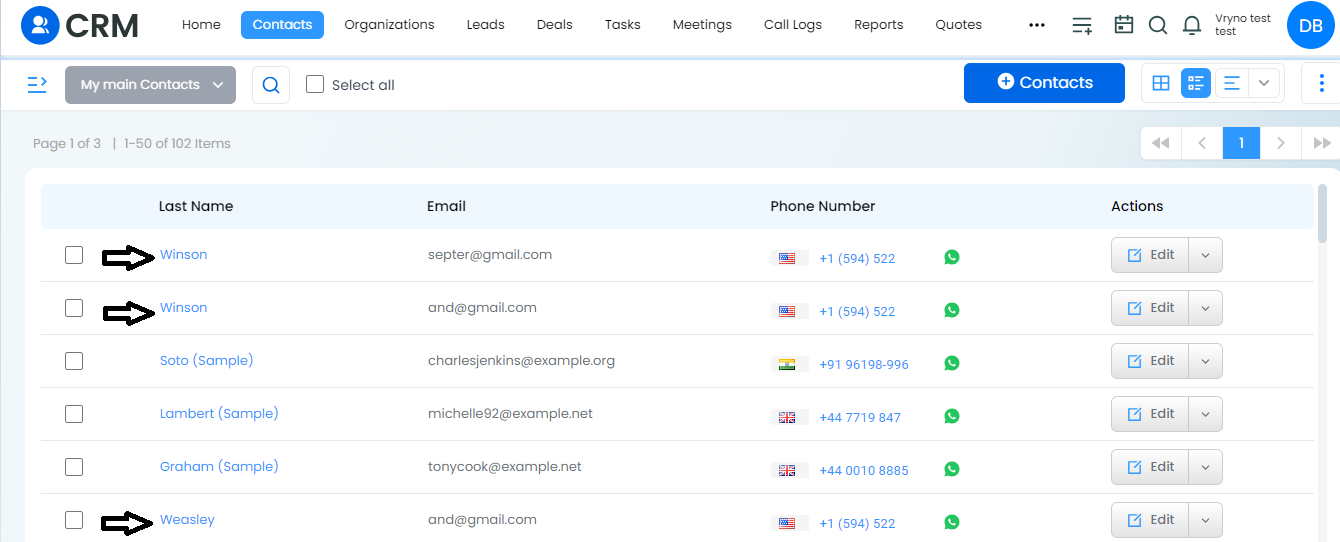Switch to detailed list view
The height and width of the screenshot is (542, 1340).
tap(1196, 84)
